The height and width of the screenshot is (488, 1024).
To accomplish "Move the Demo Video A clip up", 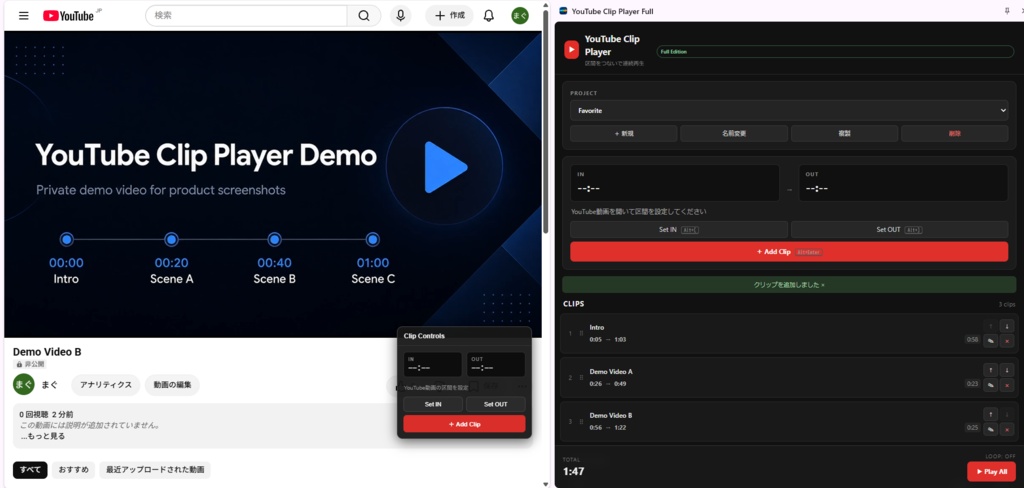I will pyautogui.click(x=990, y=370).
